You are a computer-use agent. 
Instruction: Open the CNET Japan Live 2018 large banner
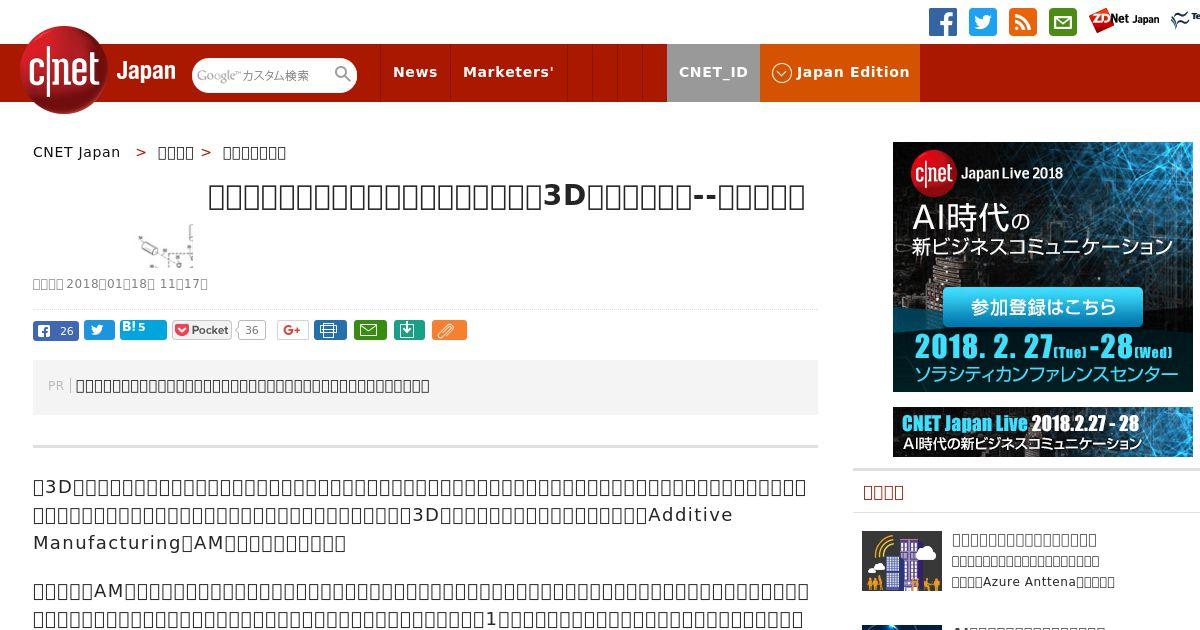point(1043,267)
